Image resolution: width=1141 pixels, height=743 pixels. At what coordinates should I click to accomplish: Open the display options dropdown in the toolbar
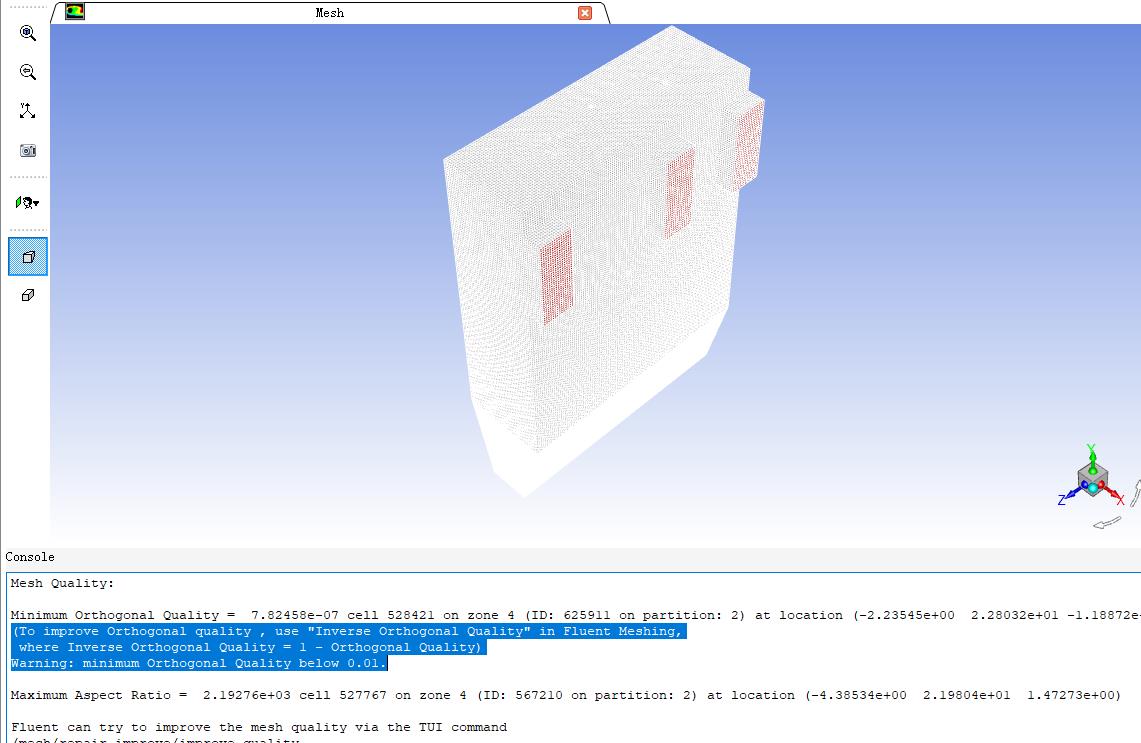(x=28, y=203)
